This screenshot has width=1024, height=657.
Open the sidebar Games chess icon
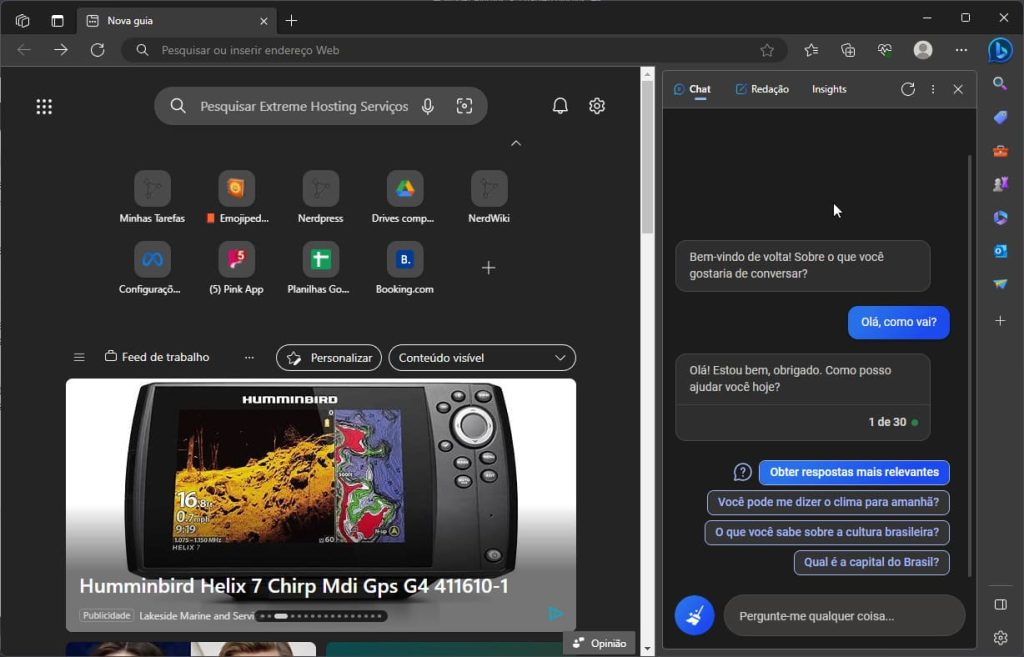point(1000,185)
